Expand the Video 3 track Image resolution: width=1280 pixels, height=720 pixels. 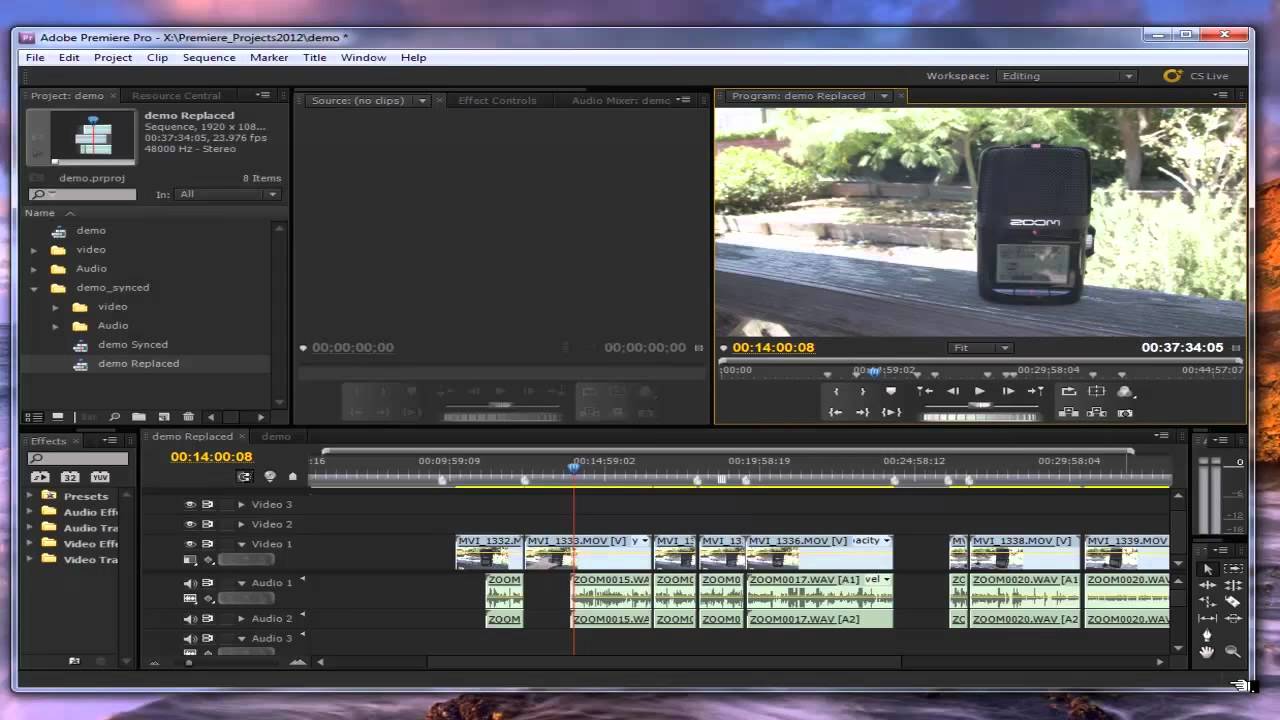pos(241,504)
